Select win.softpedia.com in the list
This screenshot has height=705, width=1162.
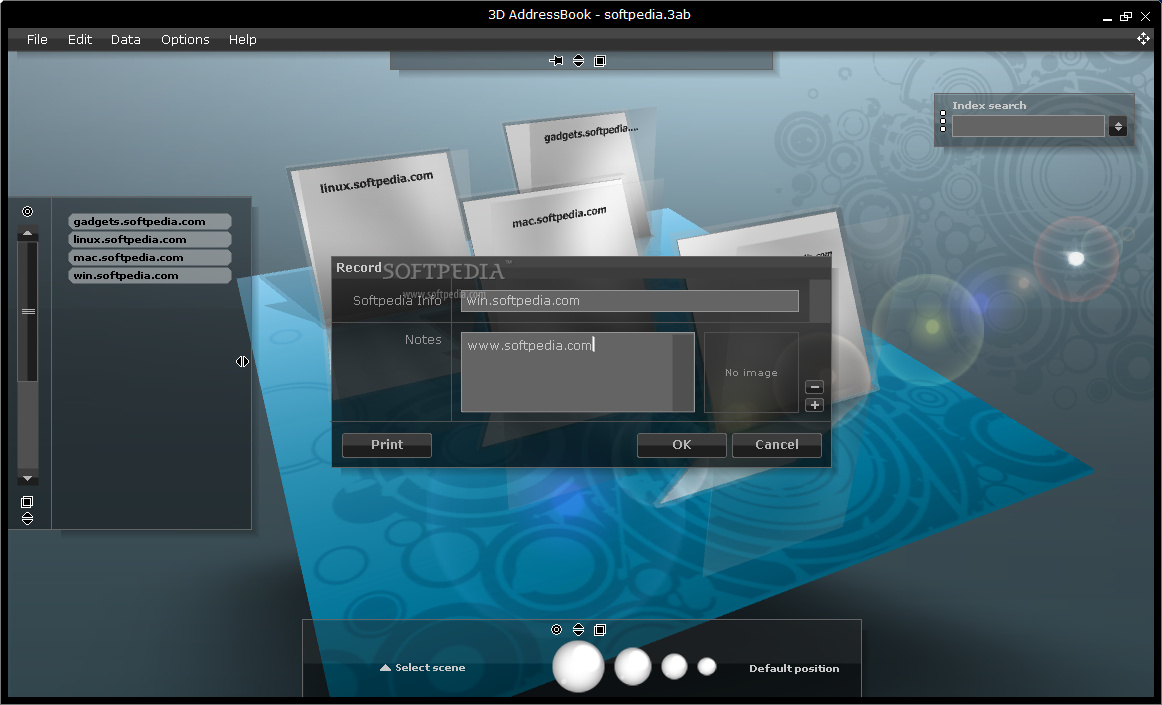(150, 275)
